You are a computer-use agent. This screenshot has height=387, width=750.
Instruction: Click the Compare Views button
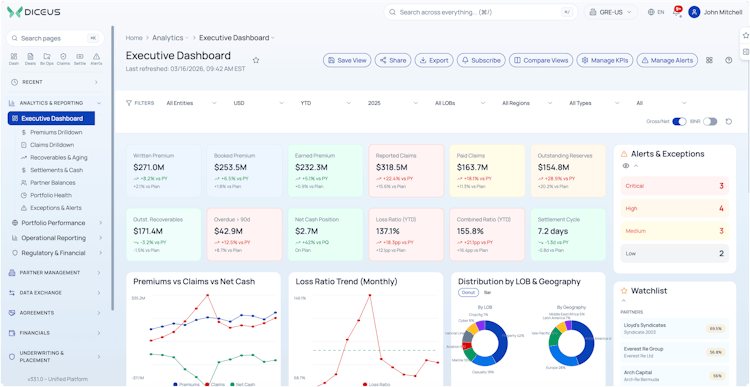(541, 60)
